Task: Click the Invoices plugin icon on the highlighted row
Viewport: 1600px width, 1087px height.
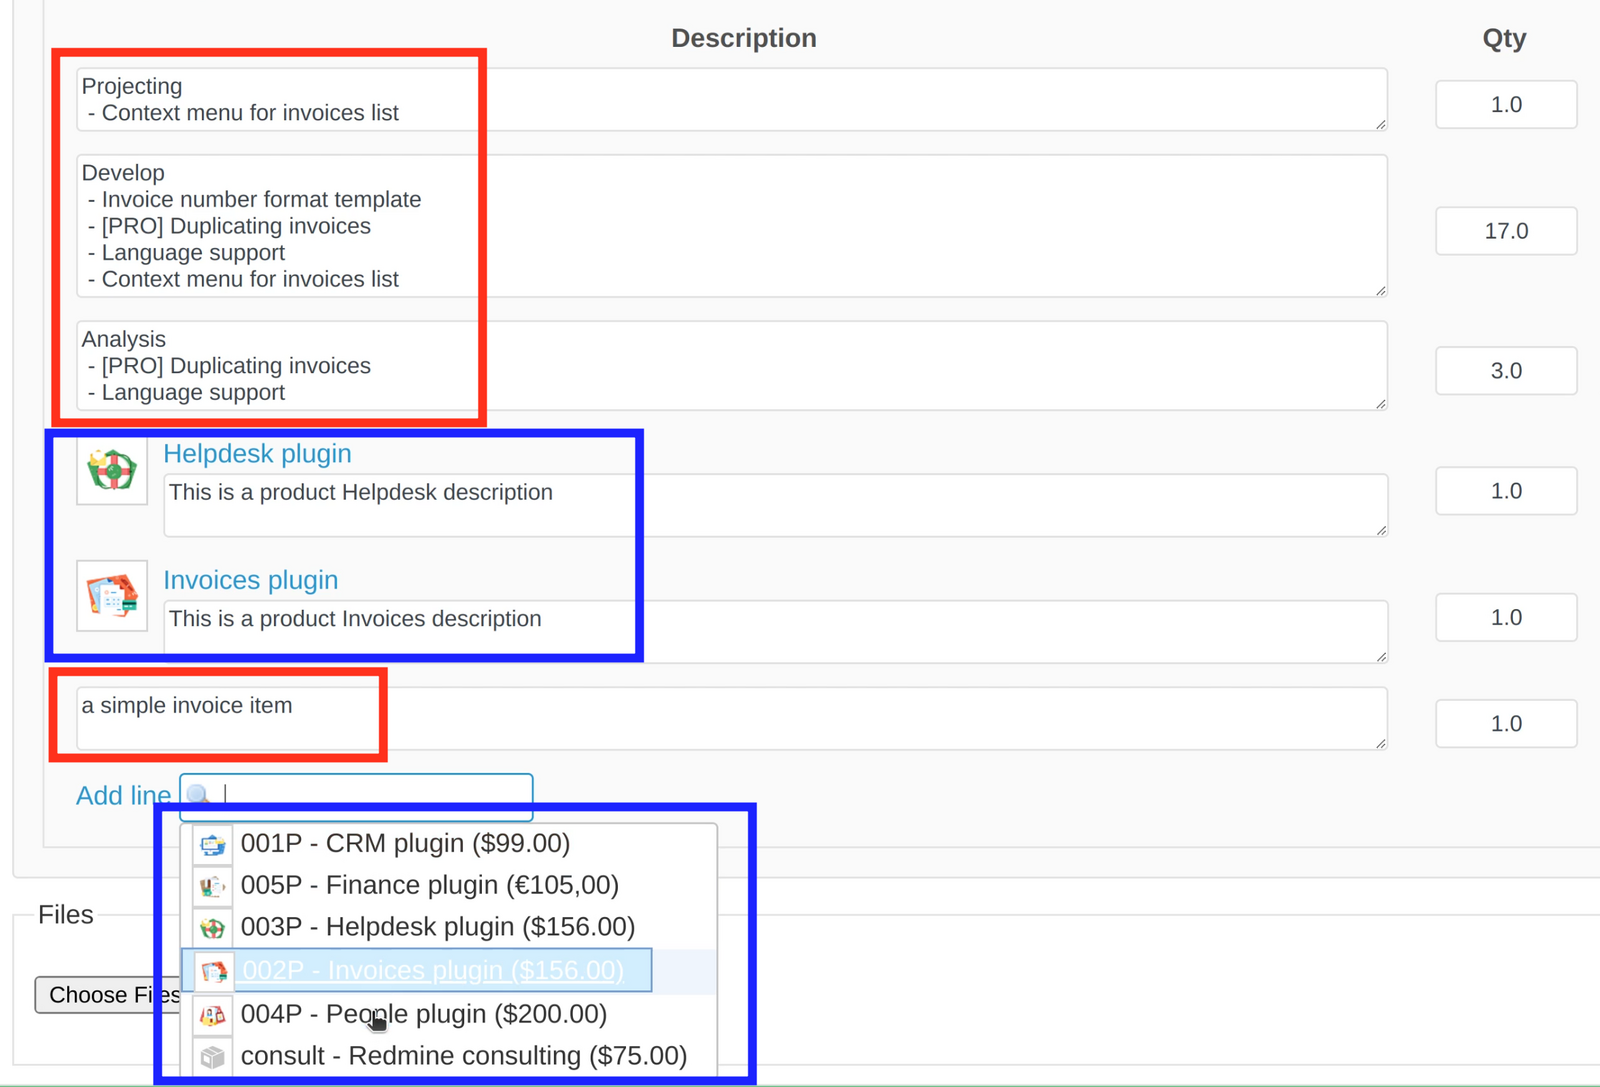Action: [x=212, y=969]
